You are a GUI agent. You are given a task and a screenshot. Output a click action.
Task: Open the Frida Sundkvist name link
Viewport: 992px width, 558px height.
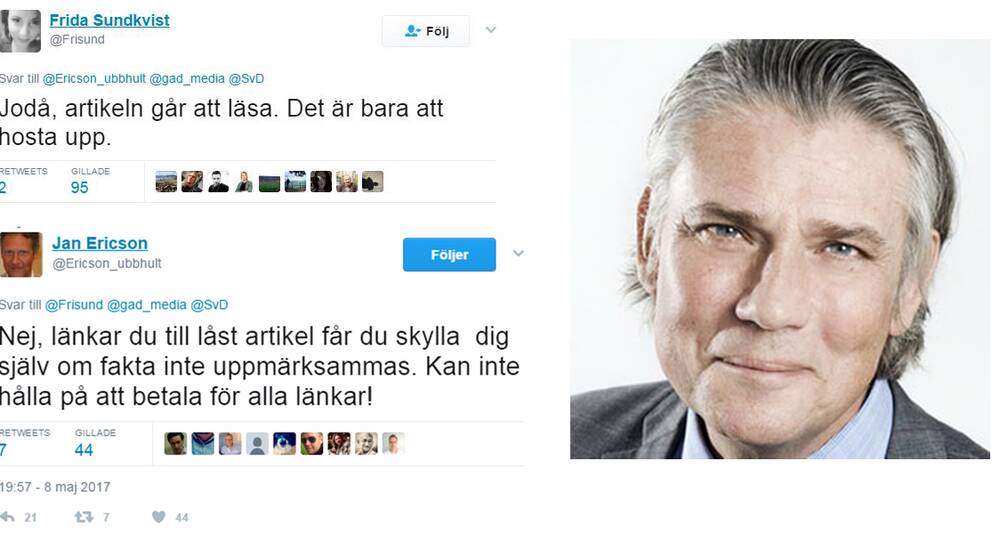[109, 20]
